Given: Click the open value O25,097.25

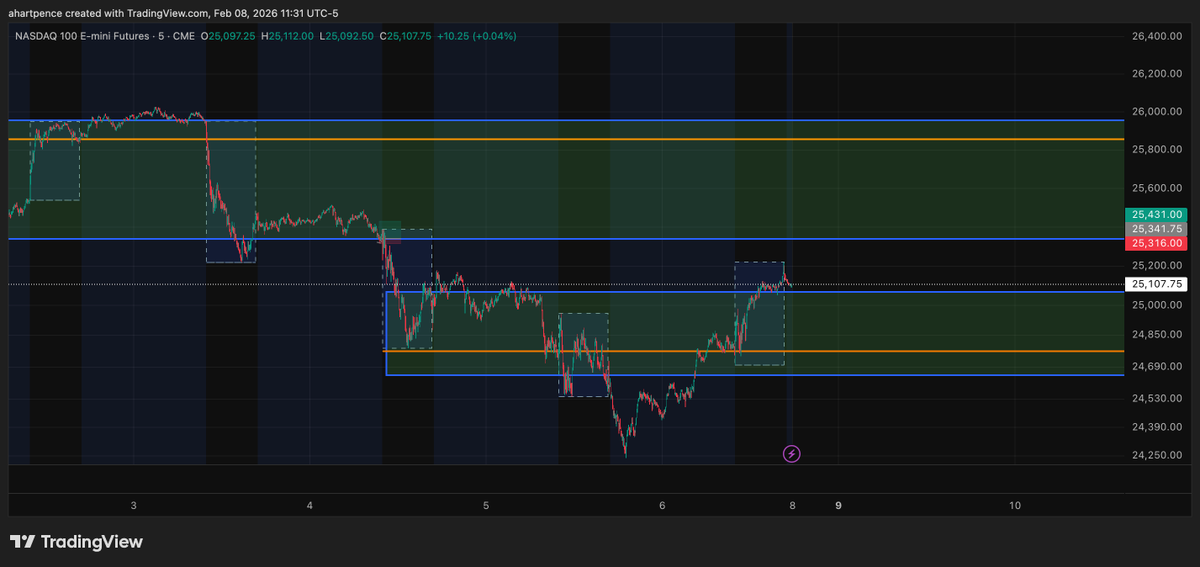Looking at the screenshot, I should point(230,36).
